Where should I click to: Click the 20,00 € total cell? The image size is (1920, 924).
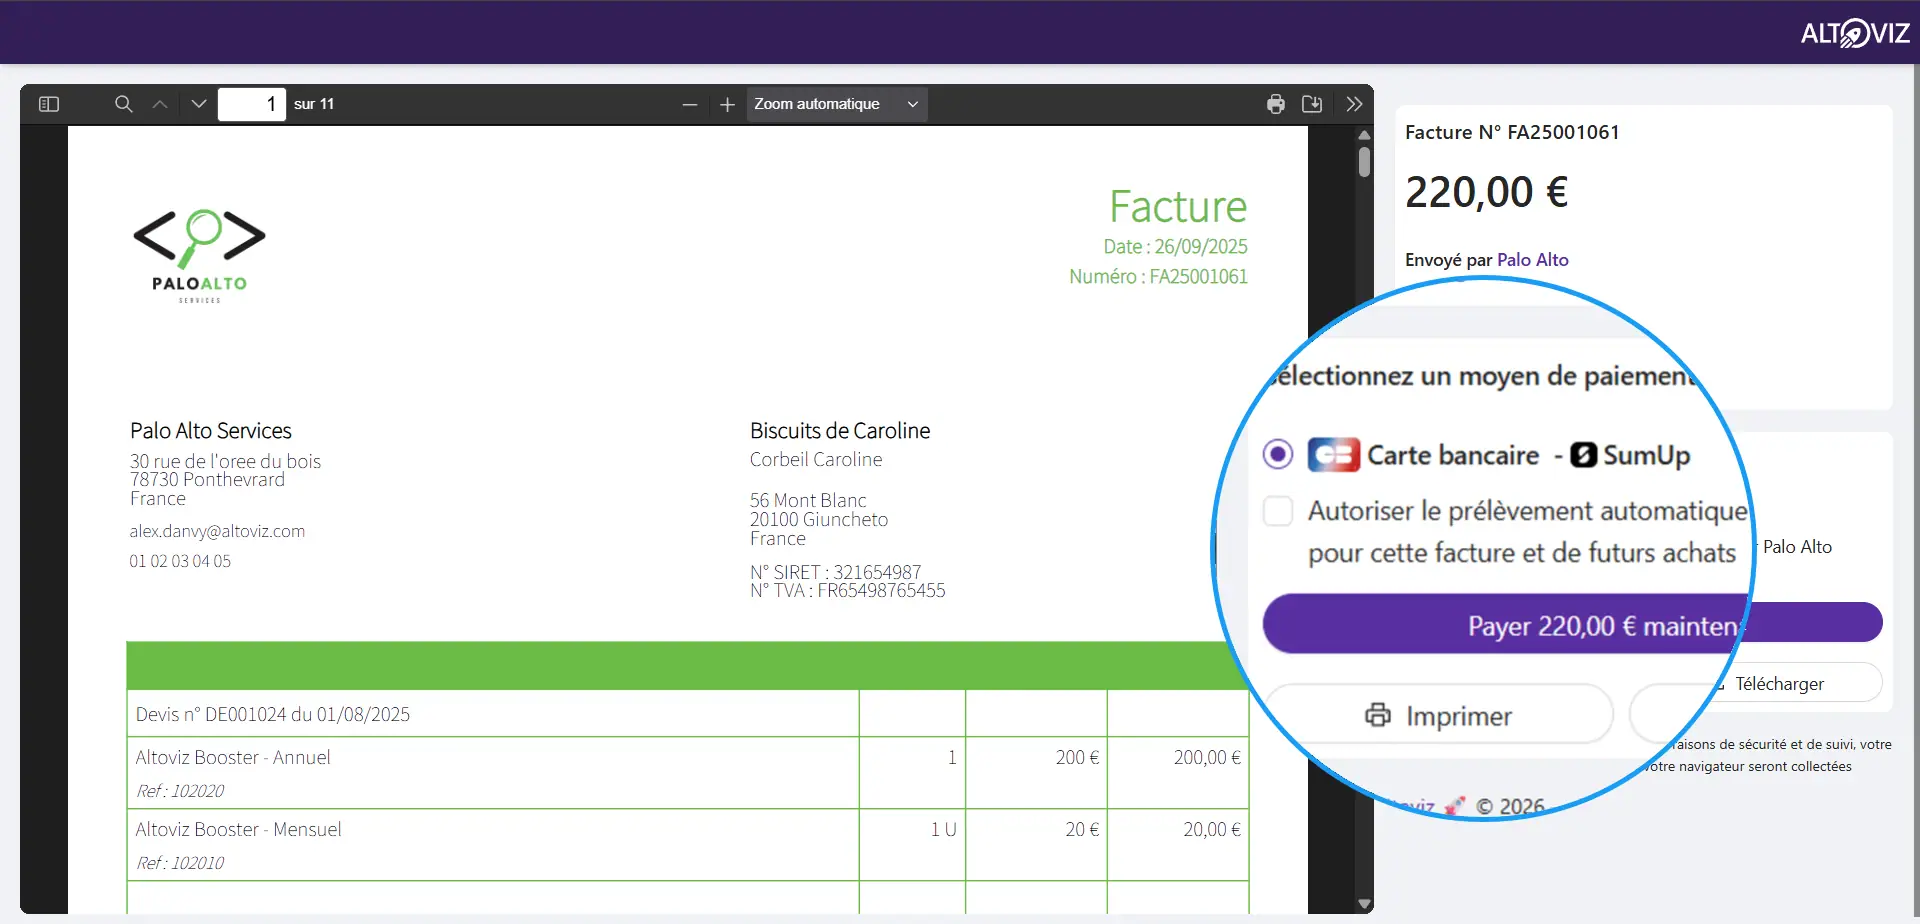(x=1212, y=829)
